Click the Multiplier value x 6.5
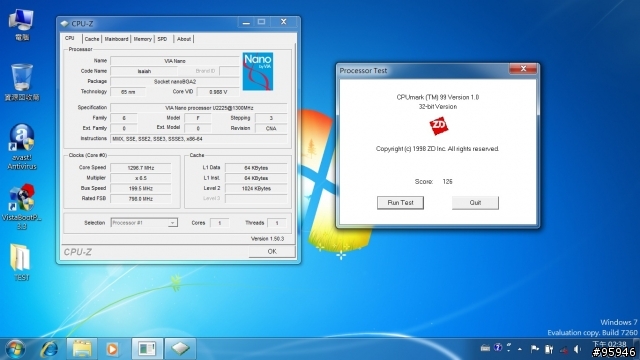The width and height of the screenshot is (640, 360). click(141, 178)
